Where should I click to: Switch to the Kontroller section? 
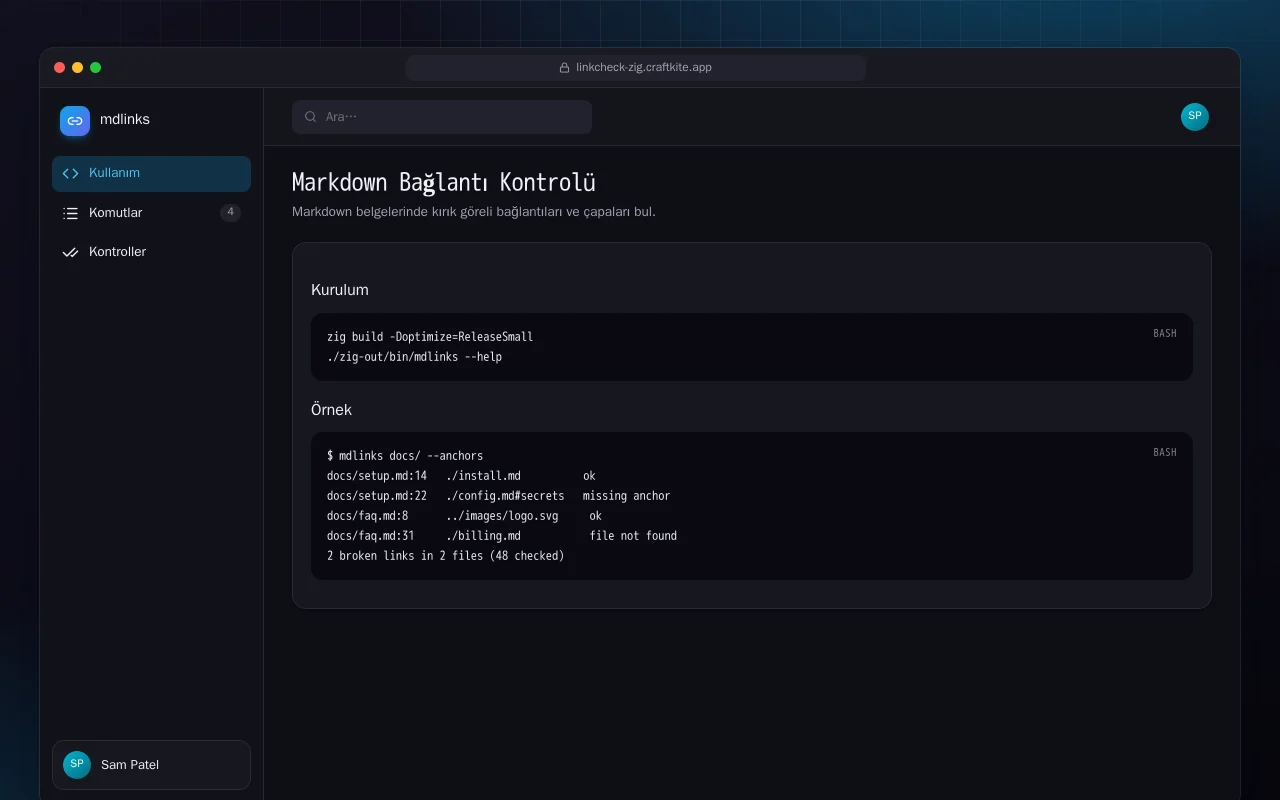(151, 252)
